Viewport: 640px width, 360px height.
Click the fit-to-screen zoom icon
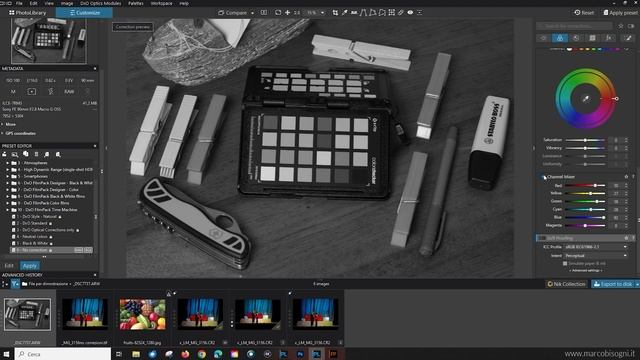pos(278,13)
